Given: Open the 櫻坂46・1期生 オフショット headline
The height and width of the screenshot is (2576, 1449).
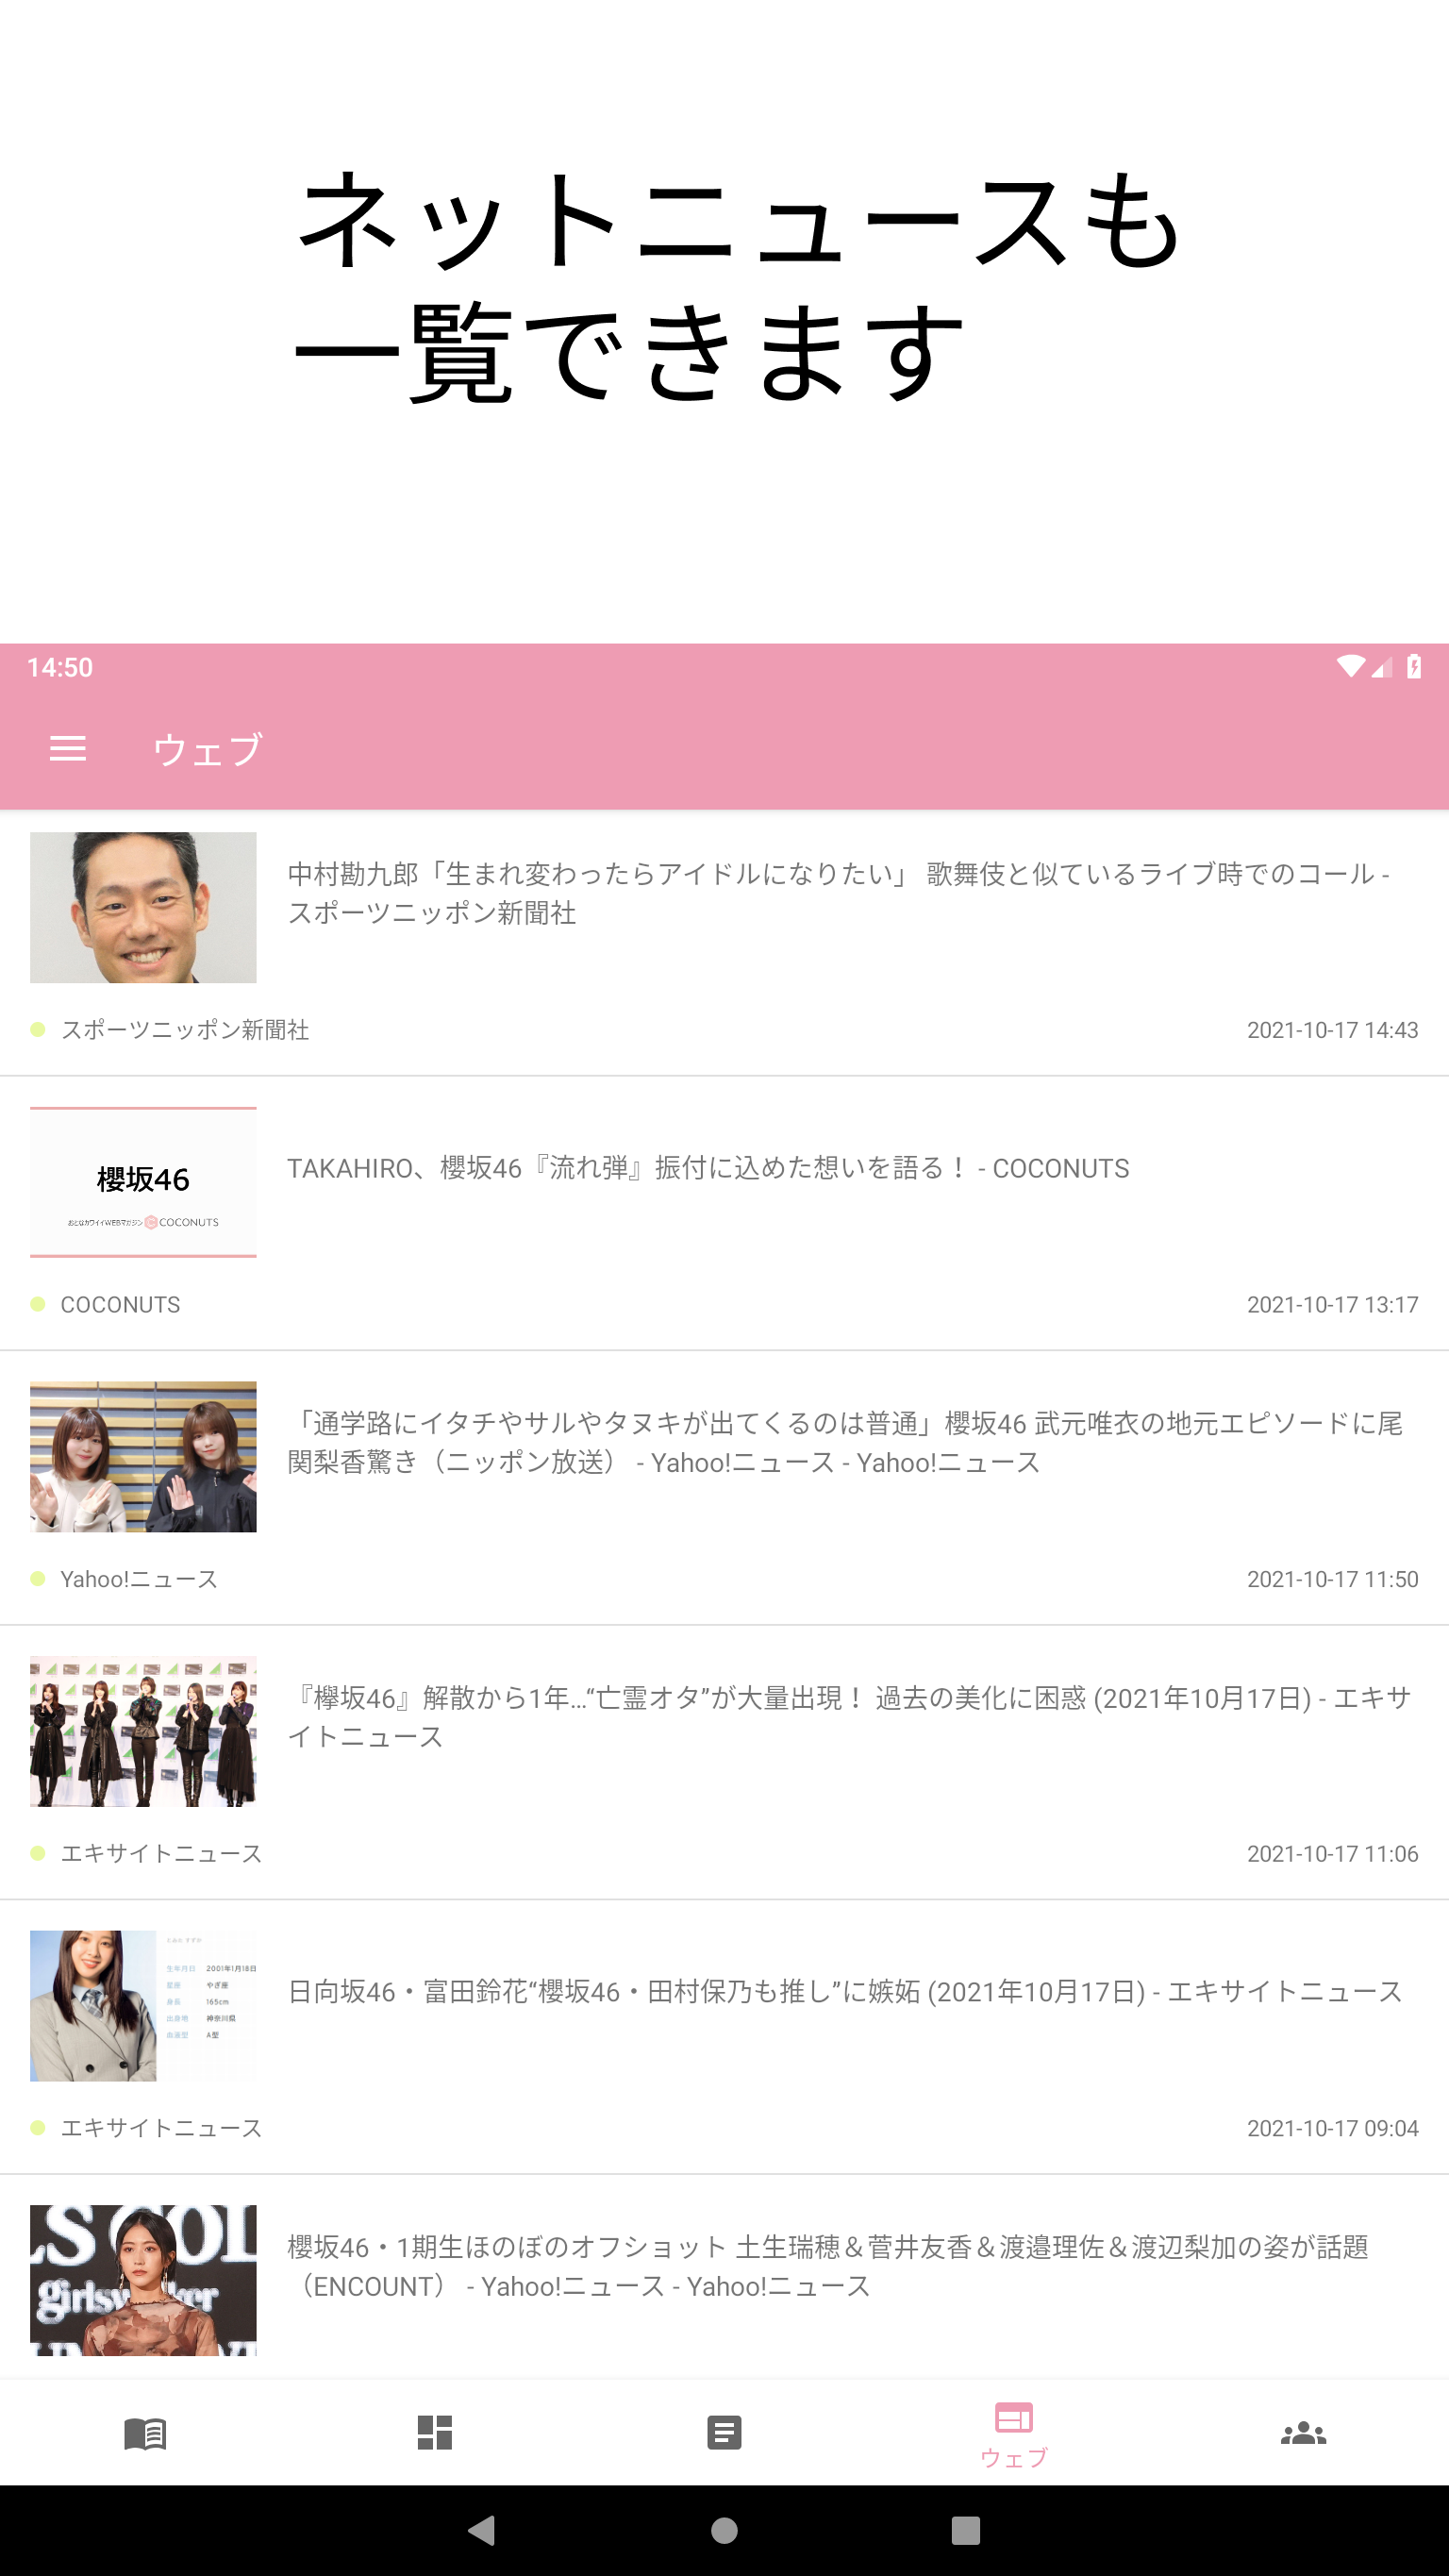Looking at the screenshot, I should click(x=828, y=2266).
